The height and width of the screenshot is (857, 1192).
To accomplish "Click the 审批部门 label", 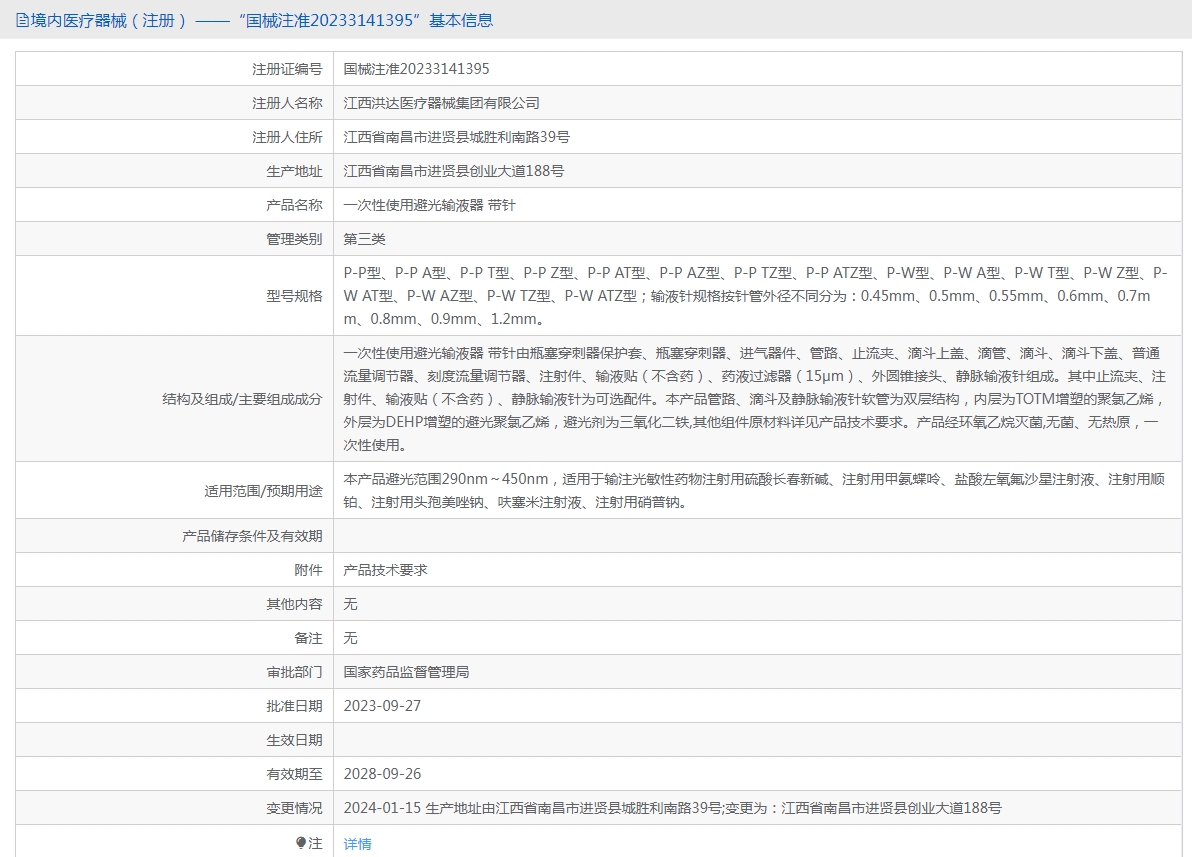I will [x=294, y=672].
